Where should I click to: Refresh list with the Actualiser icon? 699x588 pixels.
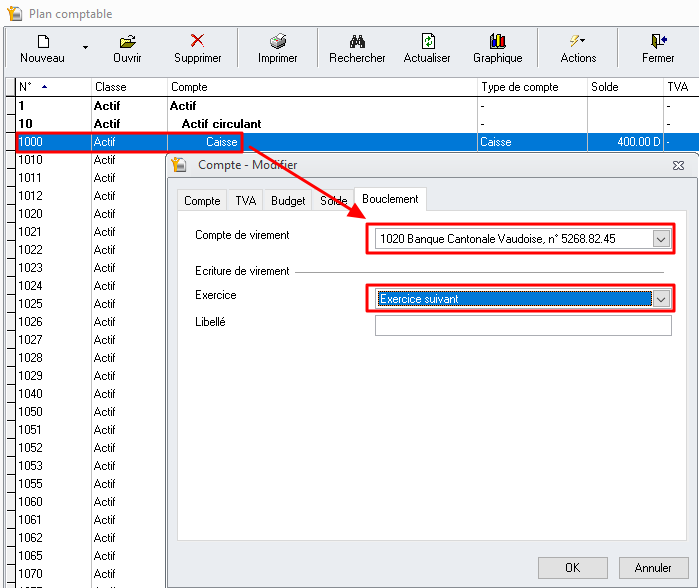click(x=427, y=42)
